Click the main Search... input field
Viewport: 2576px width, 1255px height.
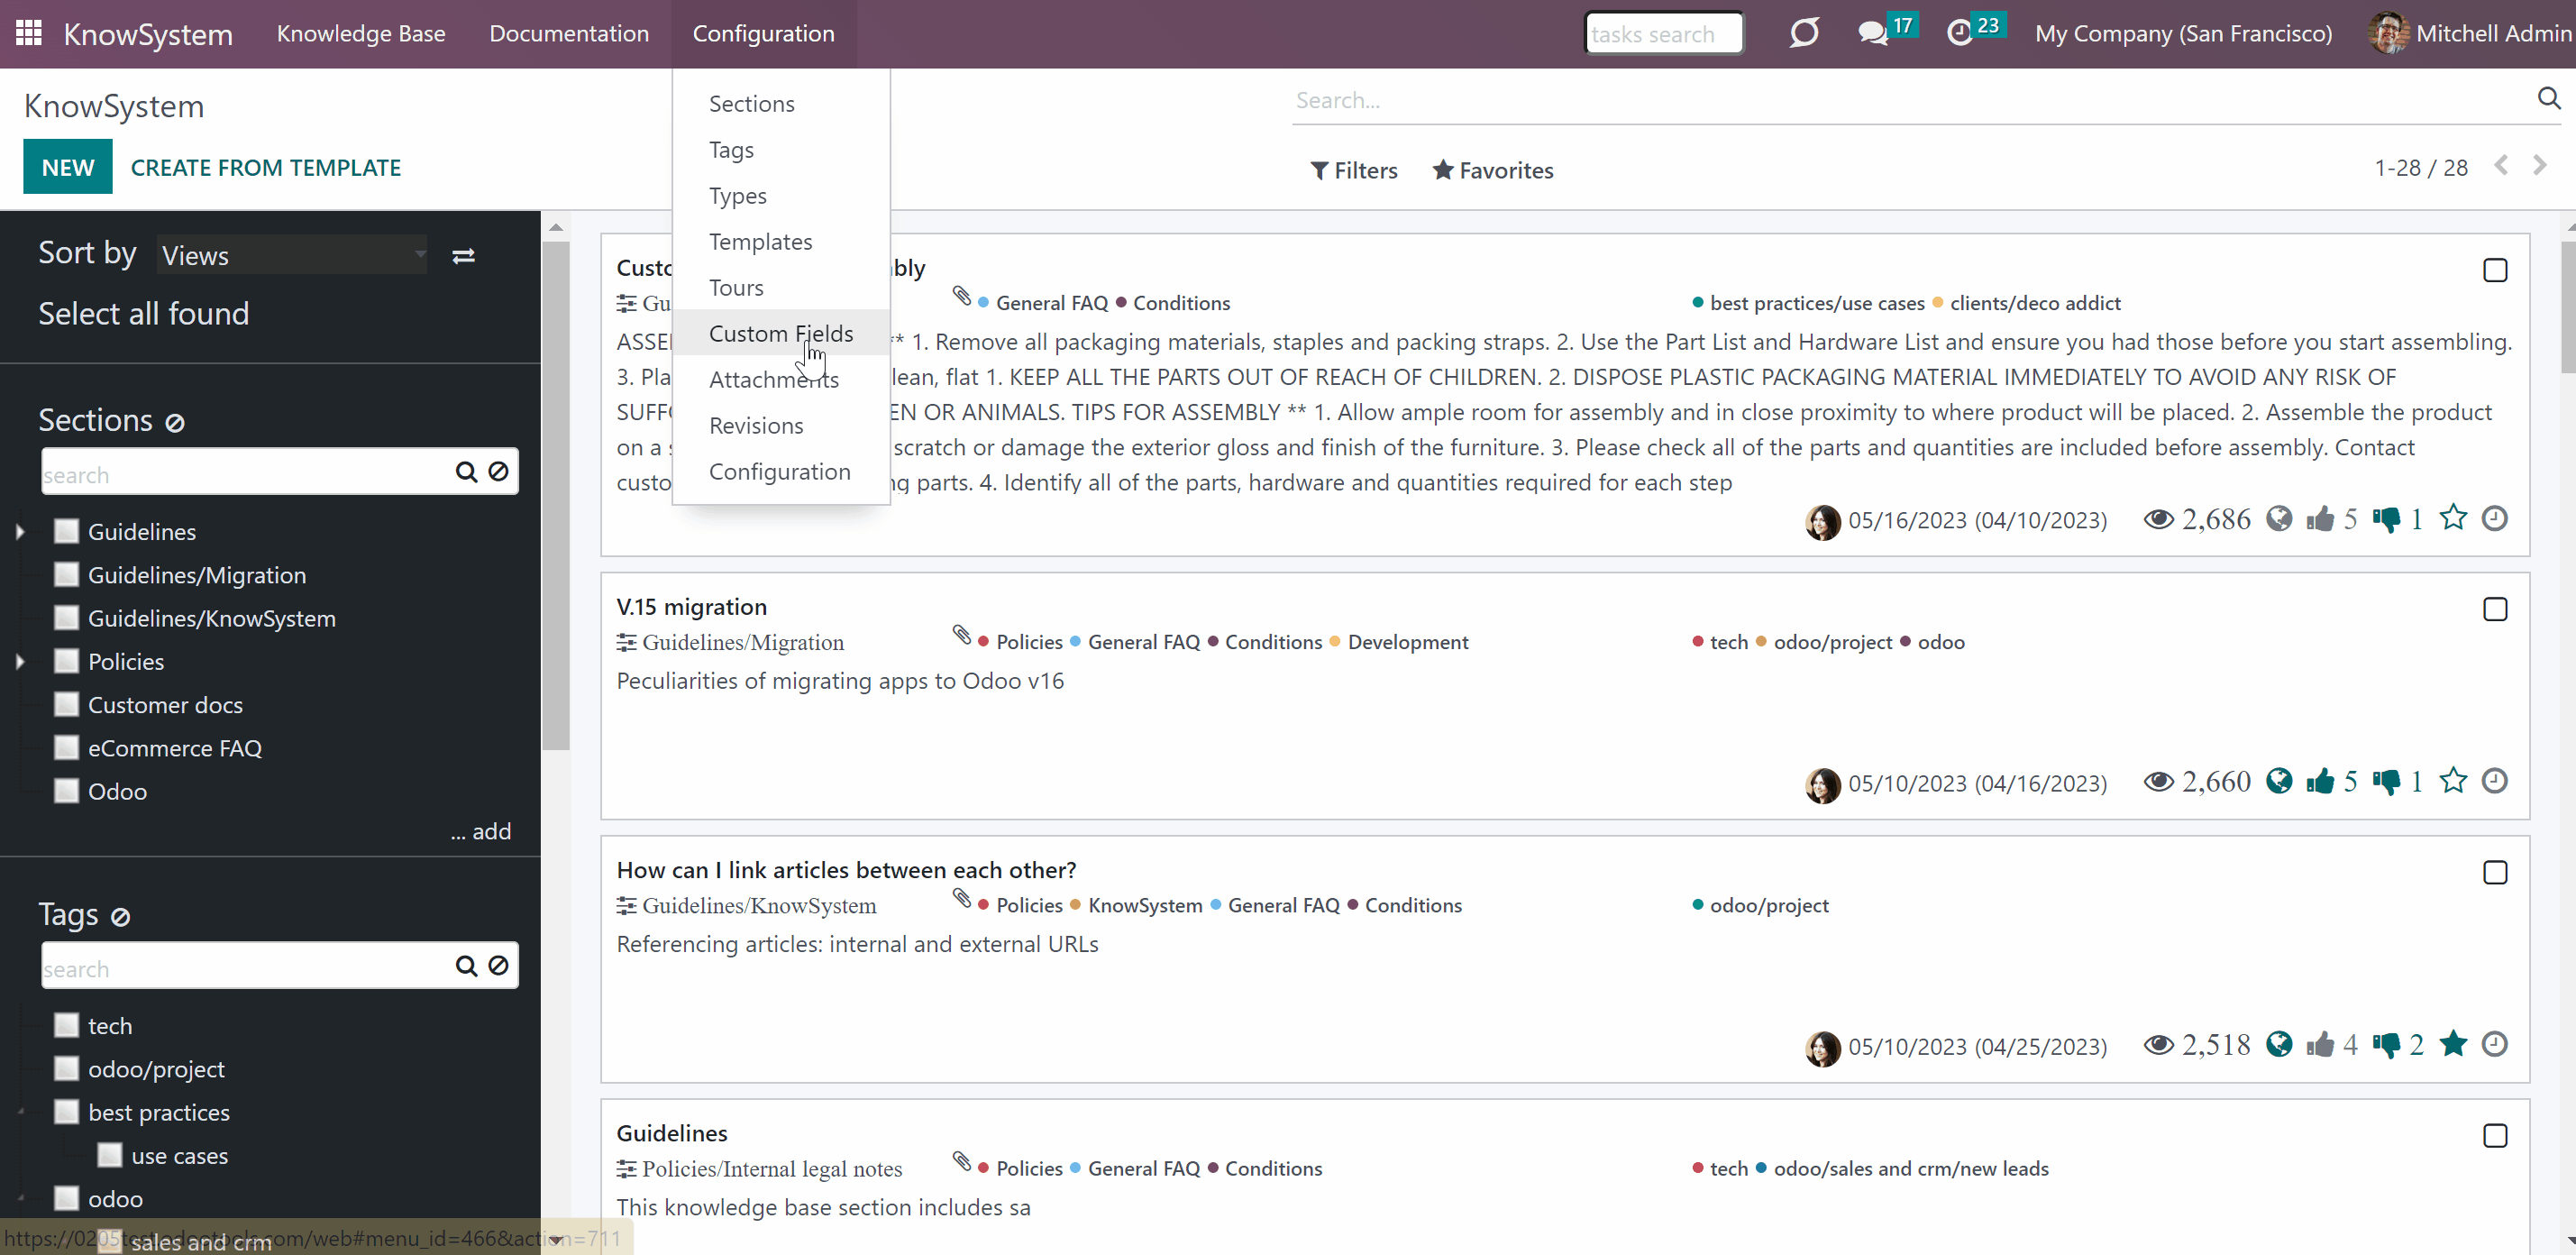pos(1908,100)
